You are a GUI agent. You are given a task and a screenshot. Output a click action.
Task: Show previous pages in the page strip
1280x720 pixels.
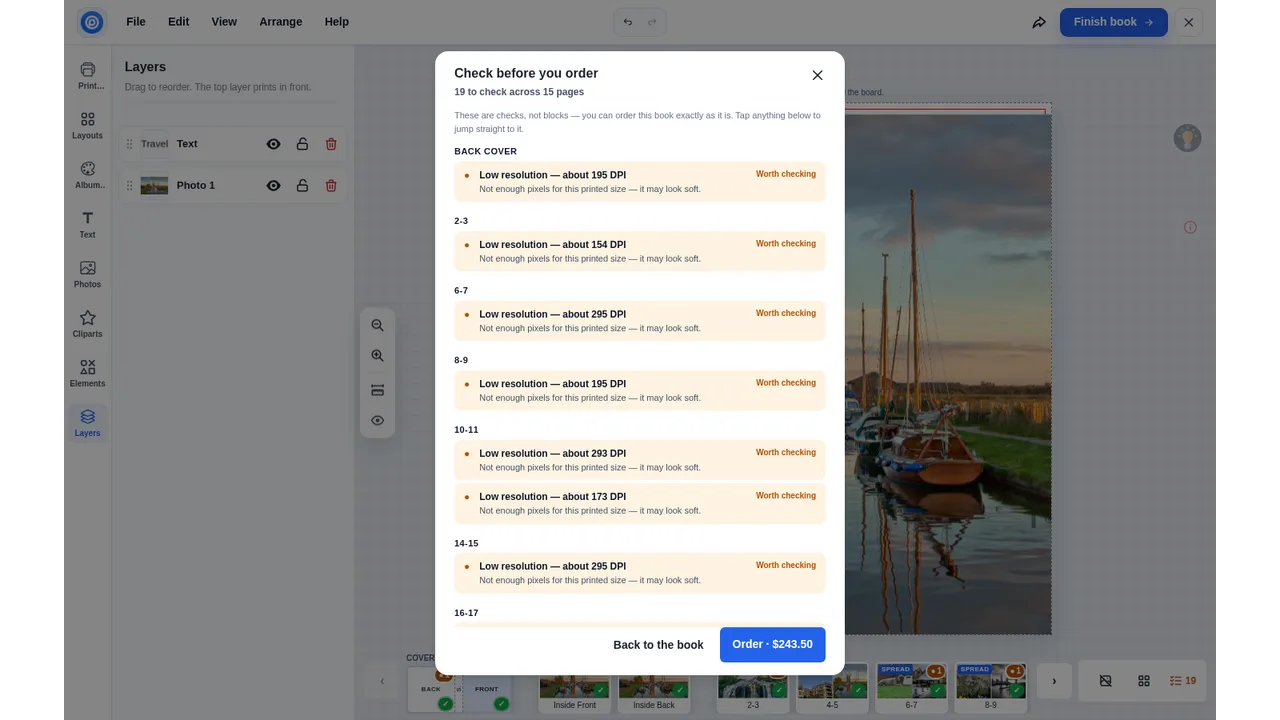click(381, 681)
